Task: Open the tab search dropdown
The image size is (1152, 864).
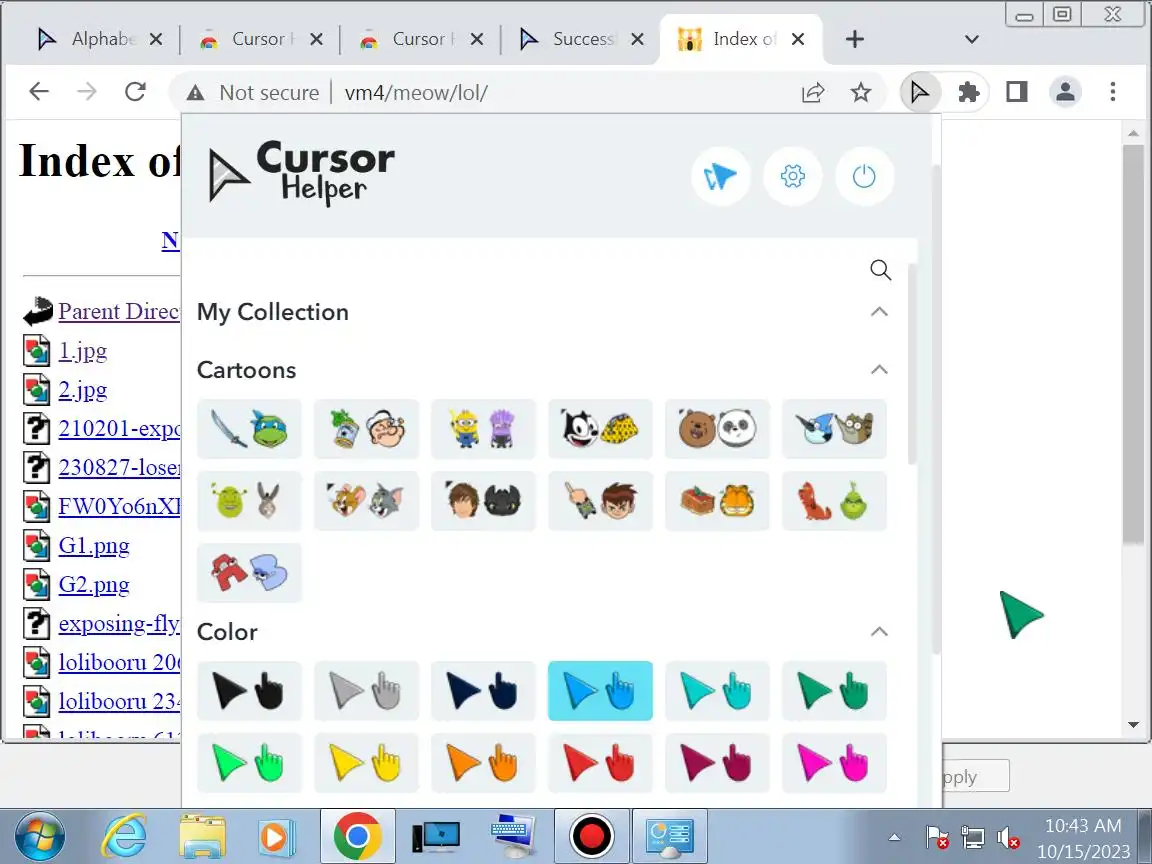Action: click(x=971, y=39)
